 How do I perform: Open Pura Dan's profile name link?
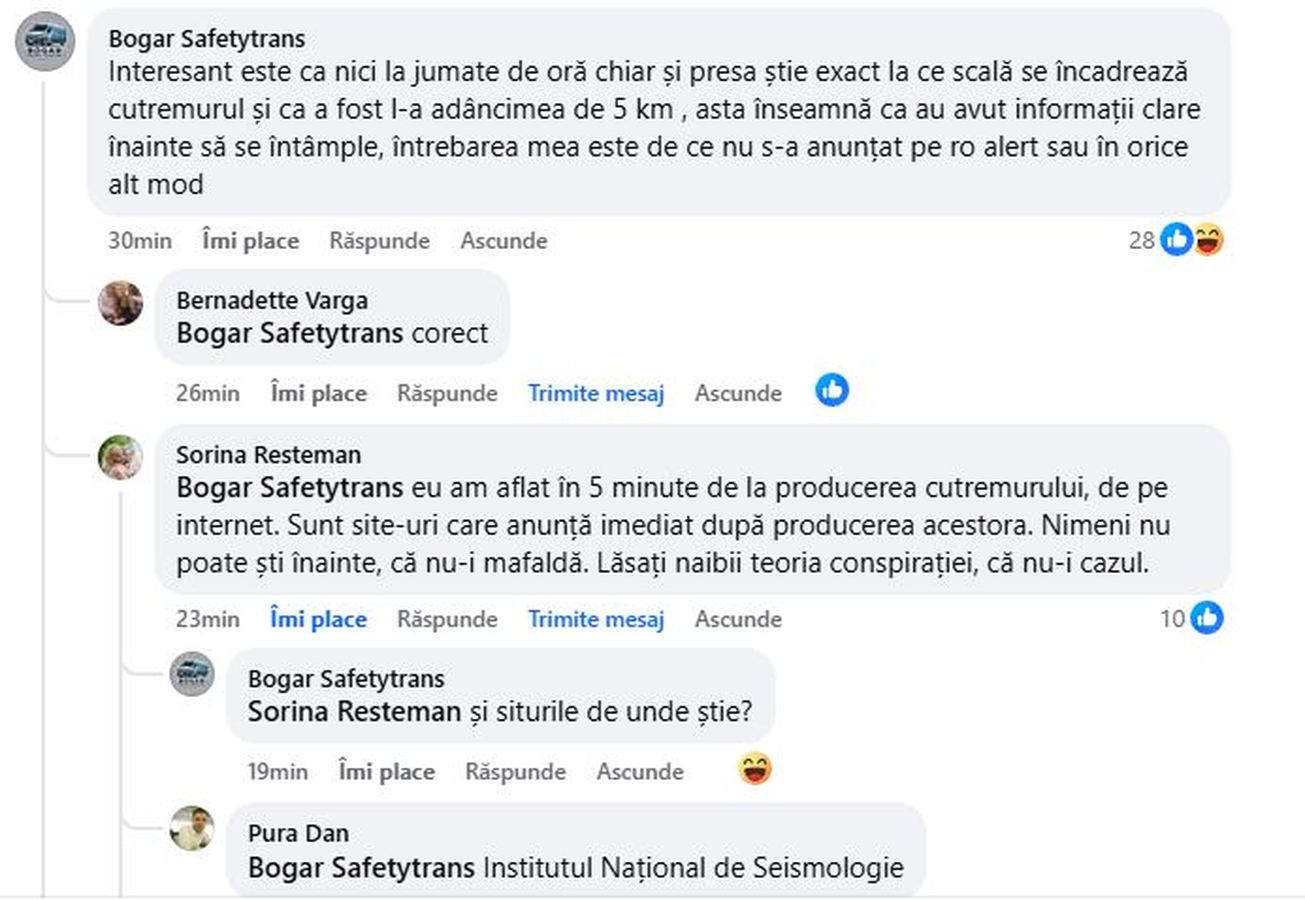click(298, 833)
